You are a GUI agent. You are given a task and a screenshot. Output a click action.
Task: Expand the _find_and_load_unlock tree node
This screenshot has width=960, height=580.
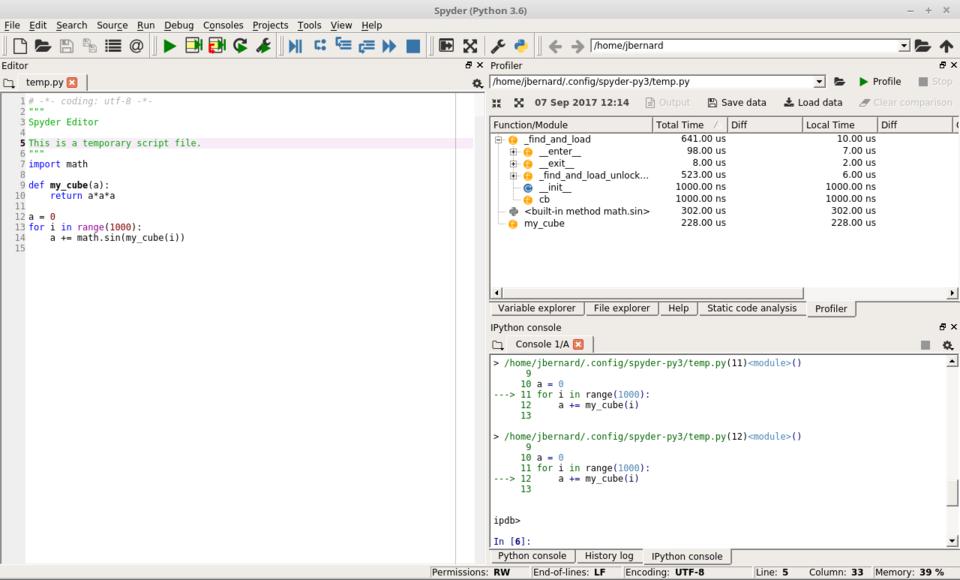513,176
